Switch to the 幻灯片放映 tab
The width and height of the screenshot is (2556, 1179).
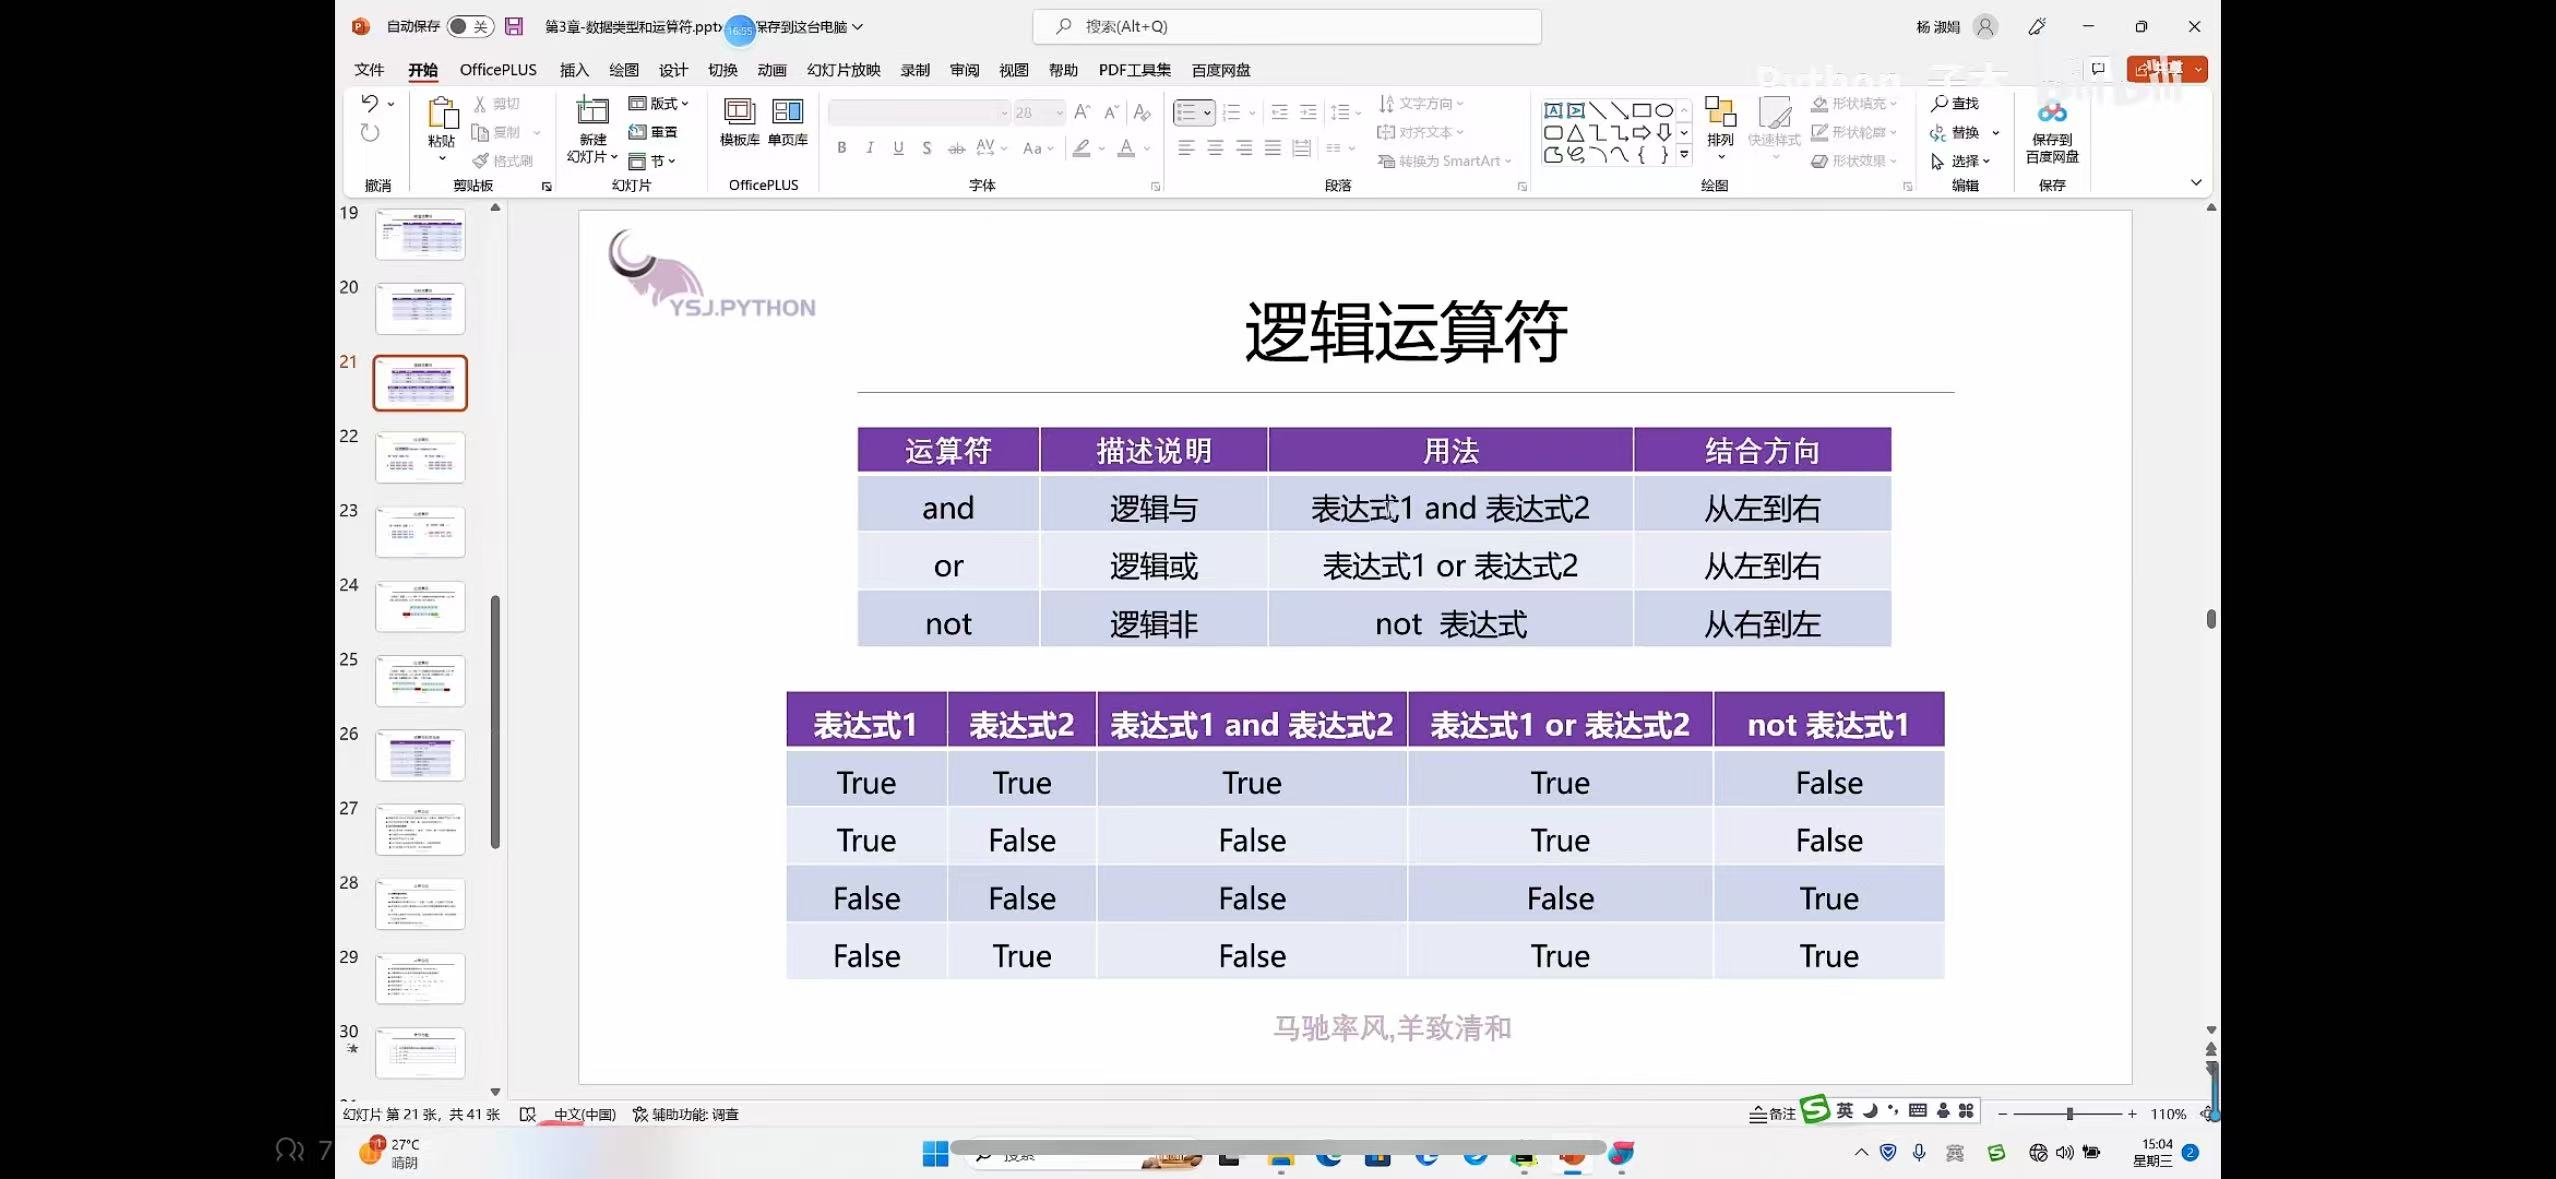[843, 70]
